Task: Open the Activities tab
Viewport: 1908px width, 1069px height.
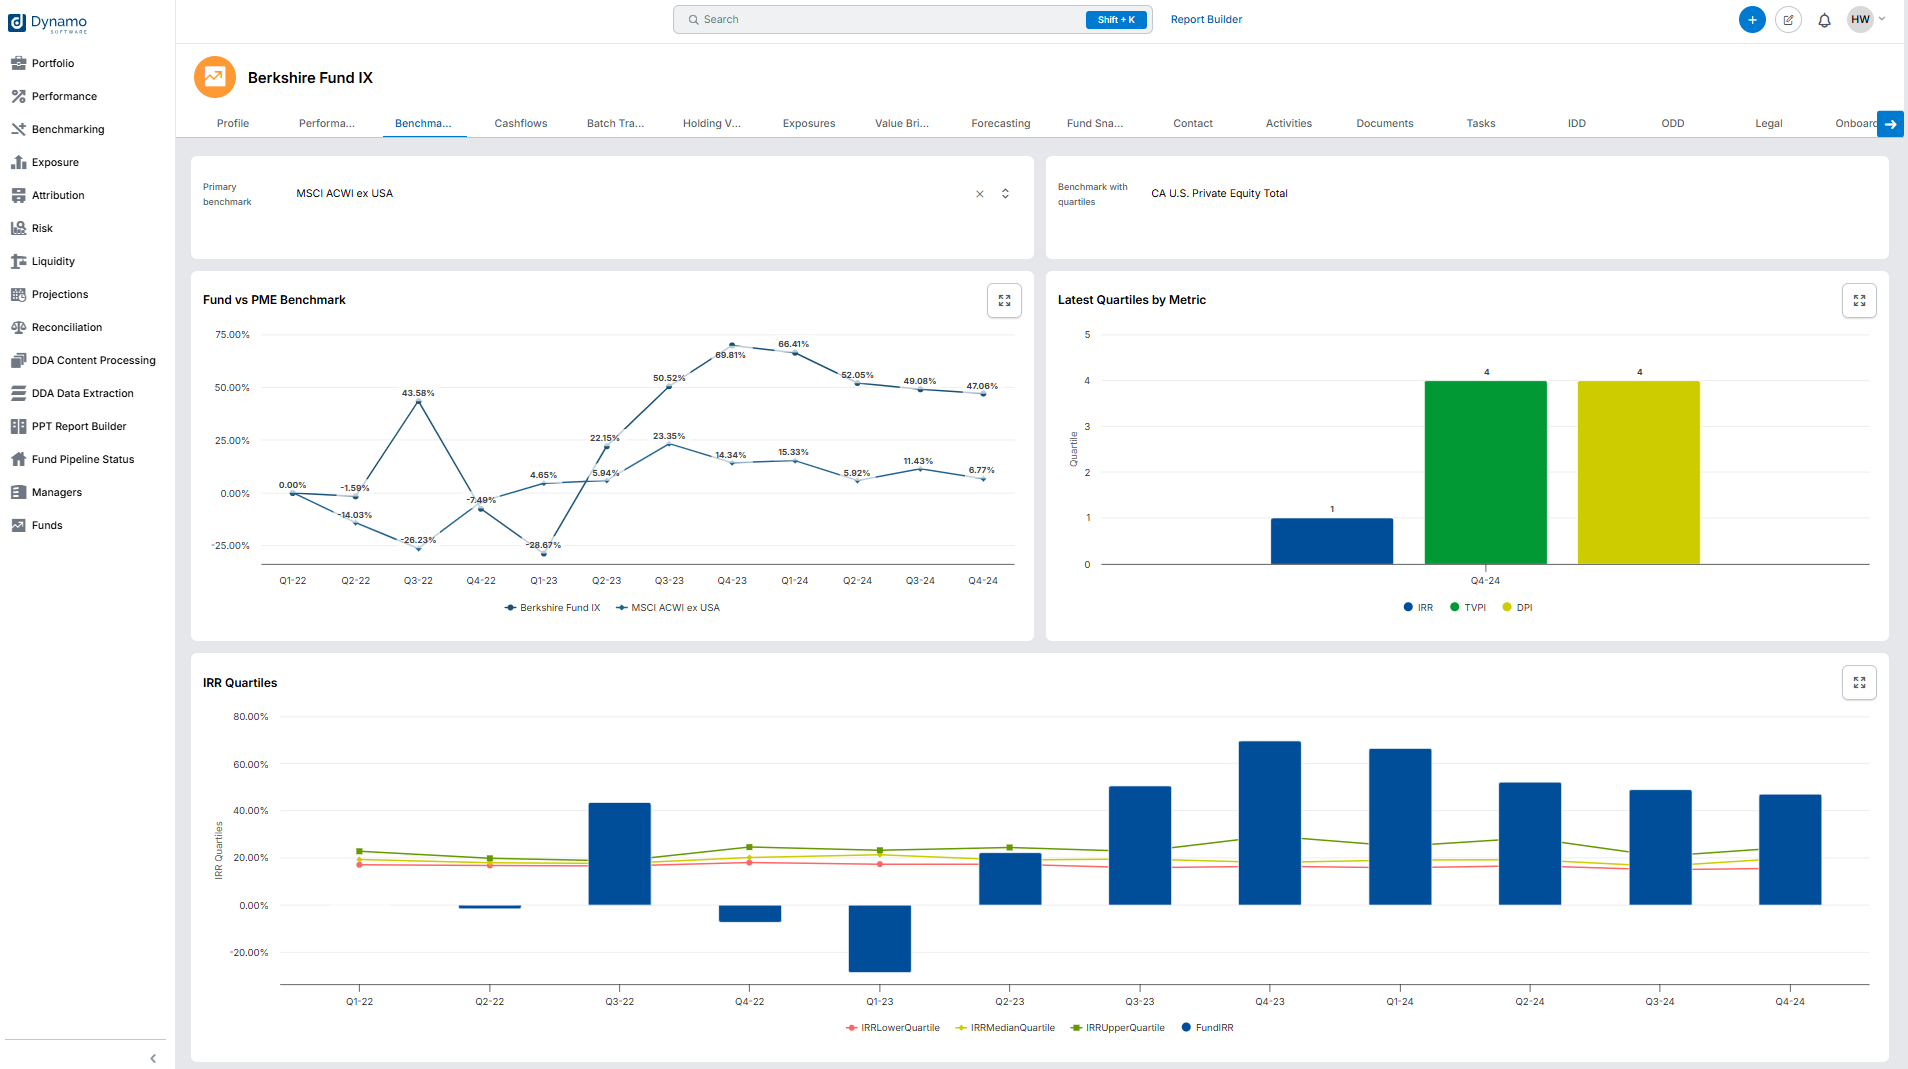Action: point(1289,124)
